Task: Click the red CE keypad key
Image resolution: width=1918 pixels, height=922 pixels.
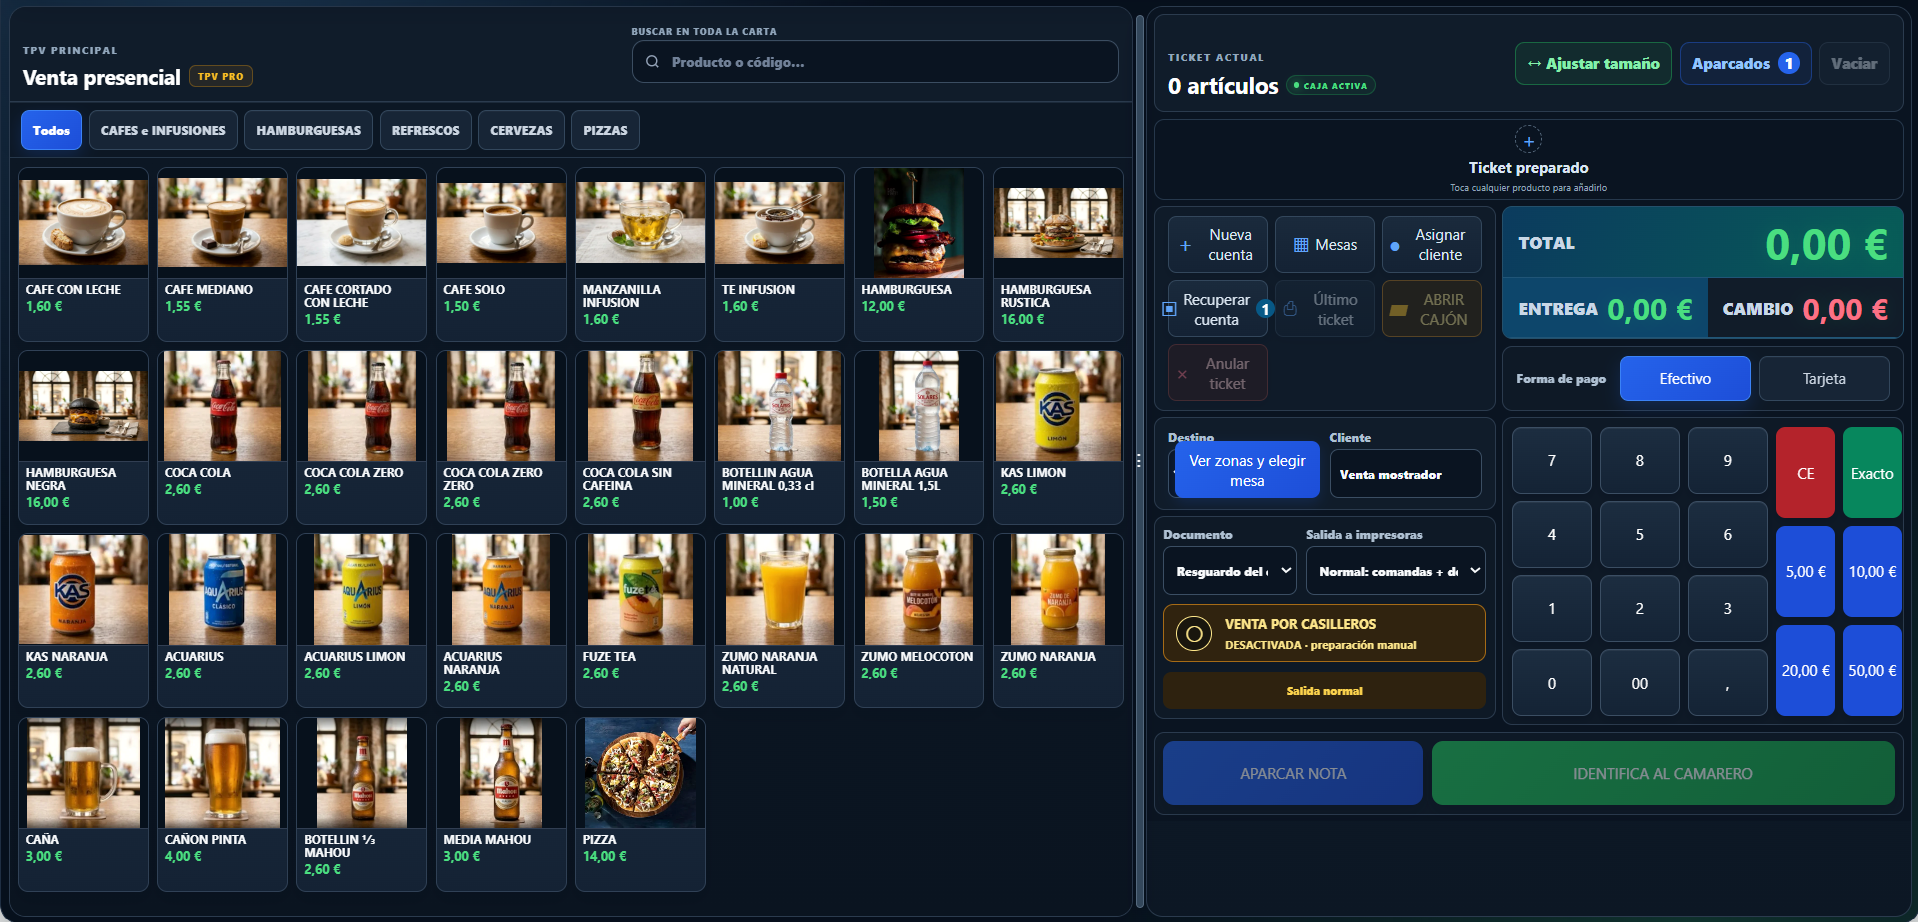Action: pos(1805,473)
